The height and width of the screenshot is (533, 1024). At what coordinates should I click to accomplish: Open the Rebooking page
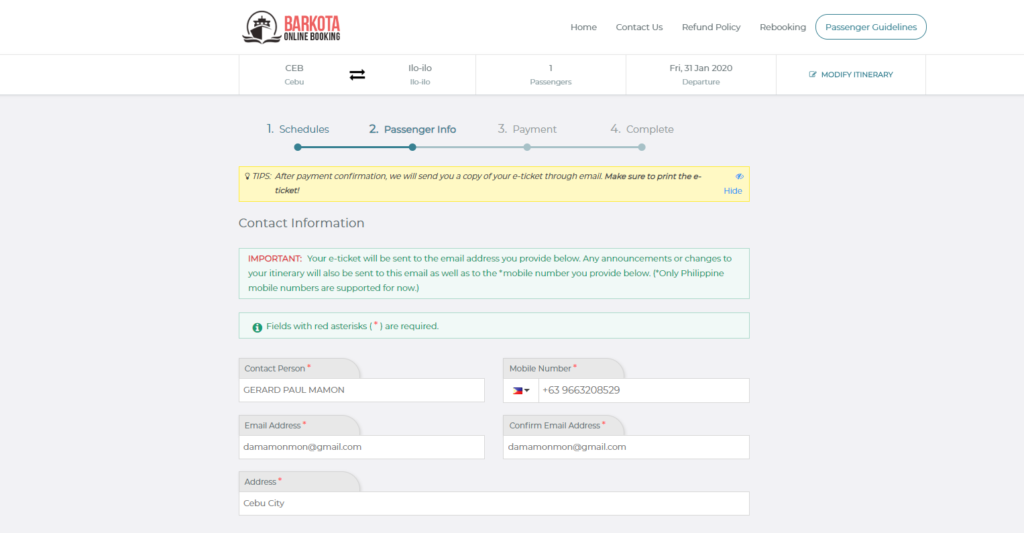click(x=782, y=27)
